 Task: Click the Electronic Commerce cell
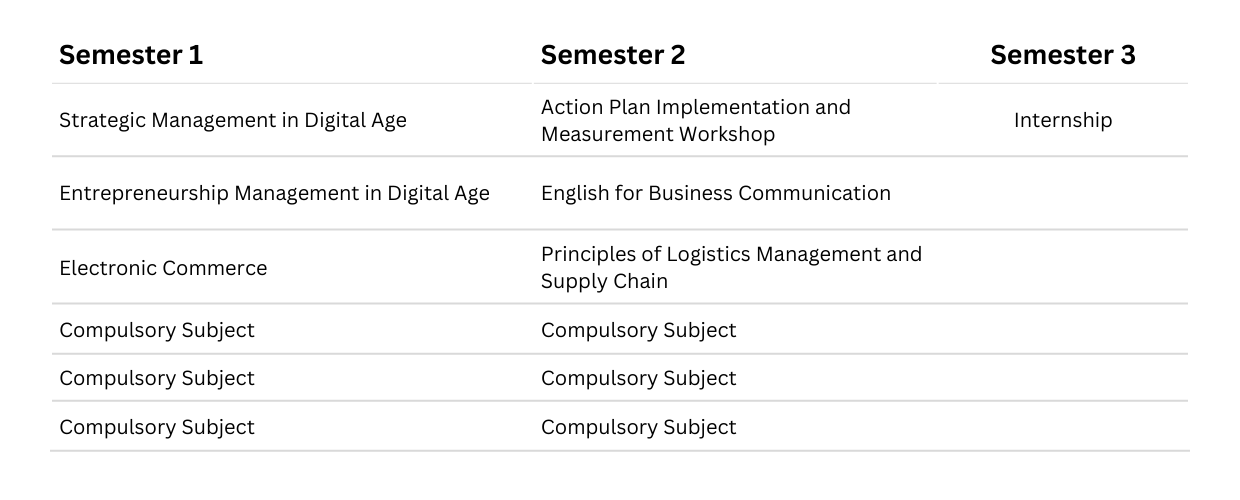click(x=163, y=268)
